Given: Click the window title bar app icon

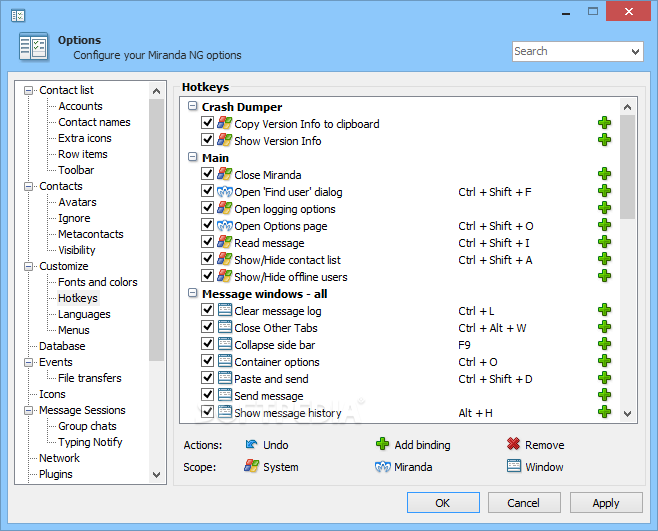Looking at the screenshot, I should [x=18, y=16].
